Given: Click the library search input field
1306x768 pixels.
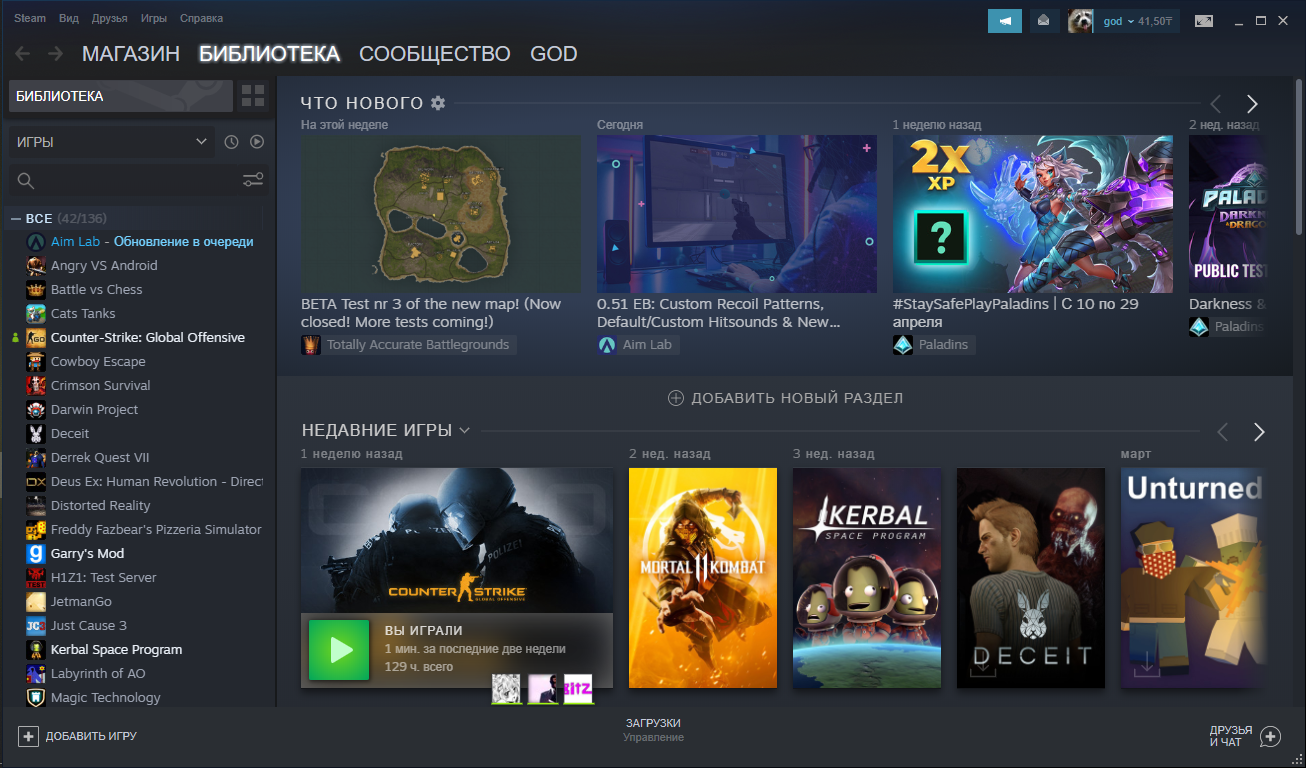Looking at the screenshot, I should 138,181.
